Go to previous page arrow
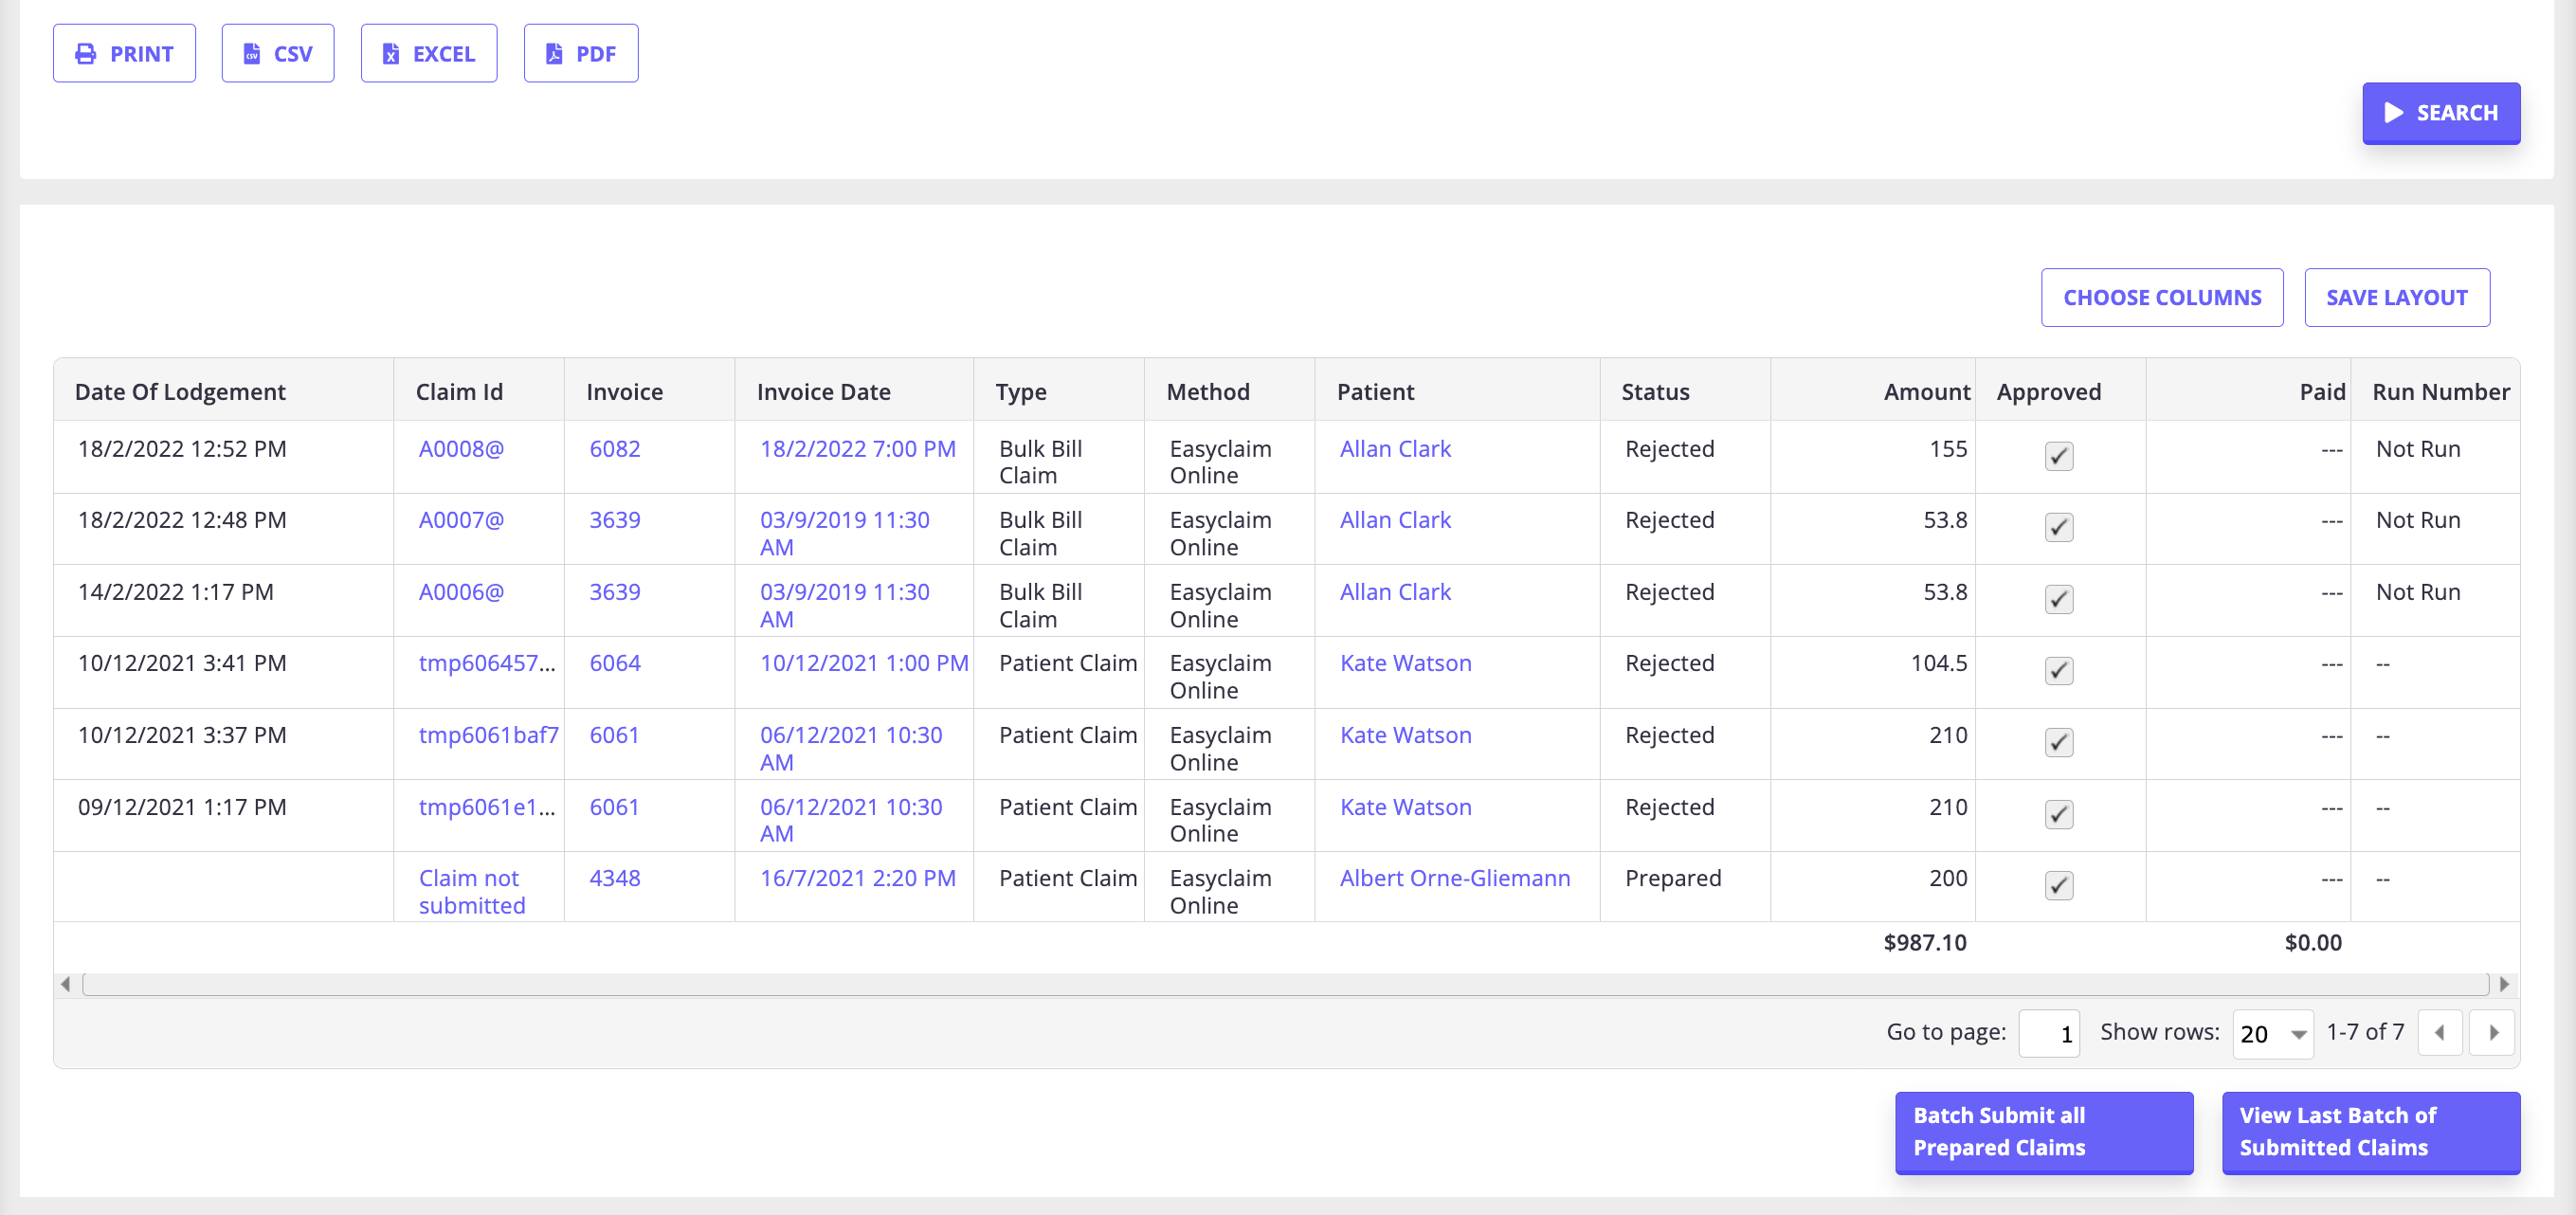Viewport: 2576px width, 1215px height. pyautogui.click(x=2440, y=1032)
